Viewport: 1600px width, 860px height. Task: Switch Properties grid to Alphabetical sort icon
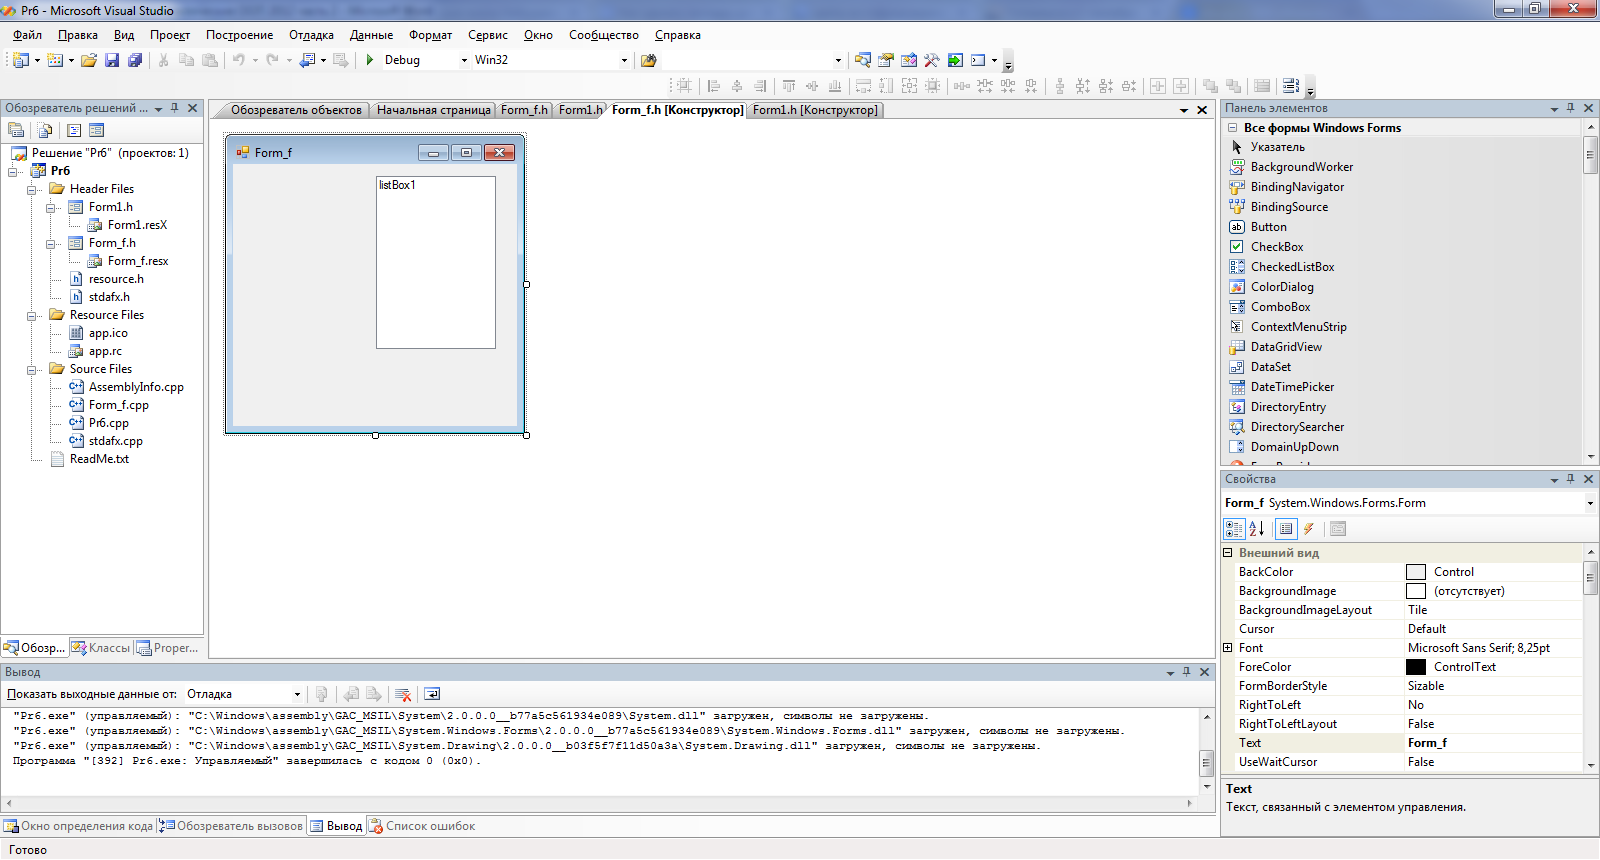coord(1257,529)
